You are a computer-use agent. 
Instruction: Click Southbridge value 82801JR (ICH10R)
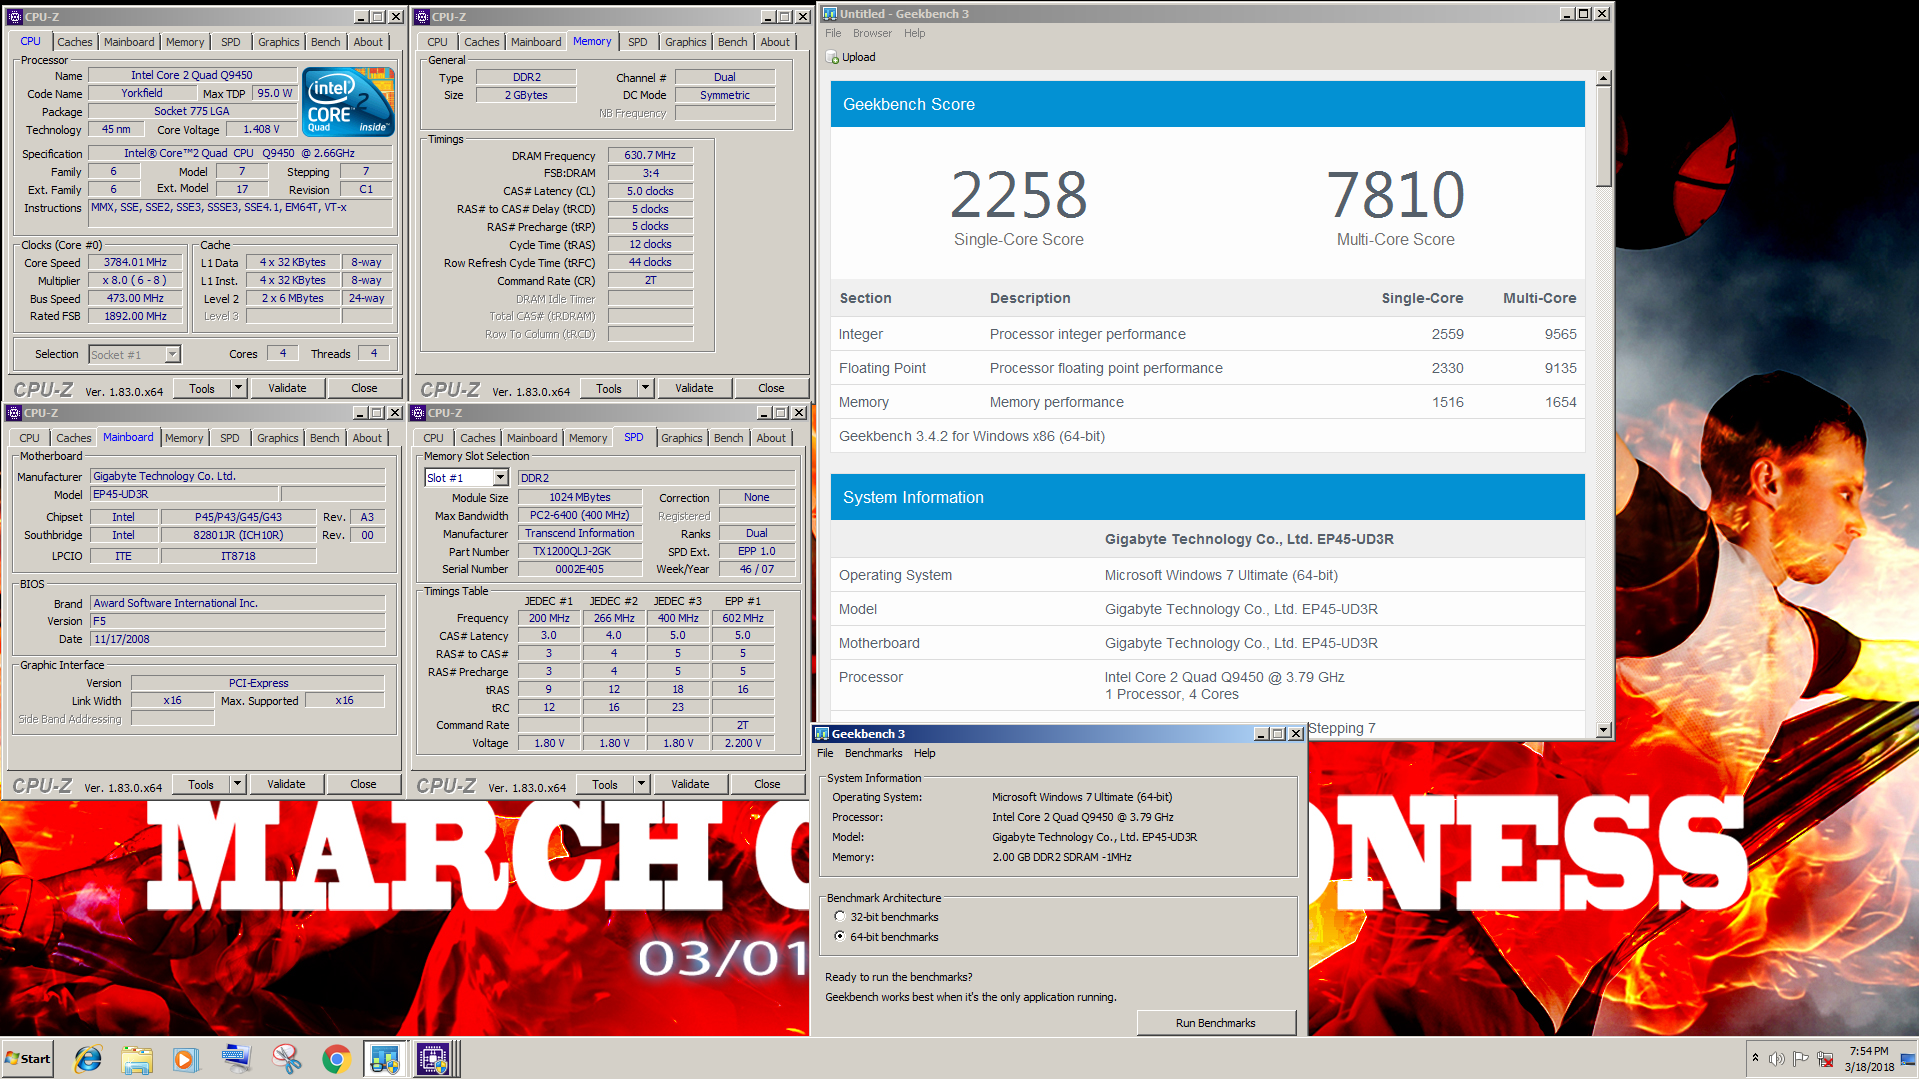click(238, 535)
